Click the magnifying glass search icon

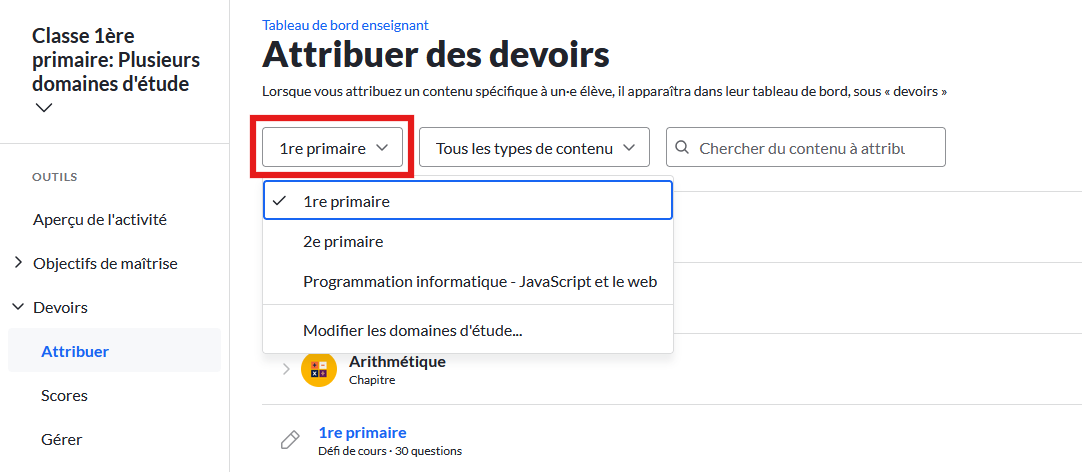(682, 148)
